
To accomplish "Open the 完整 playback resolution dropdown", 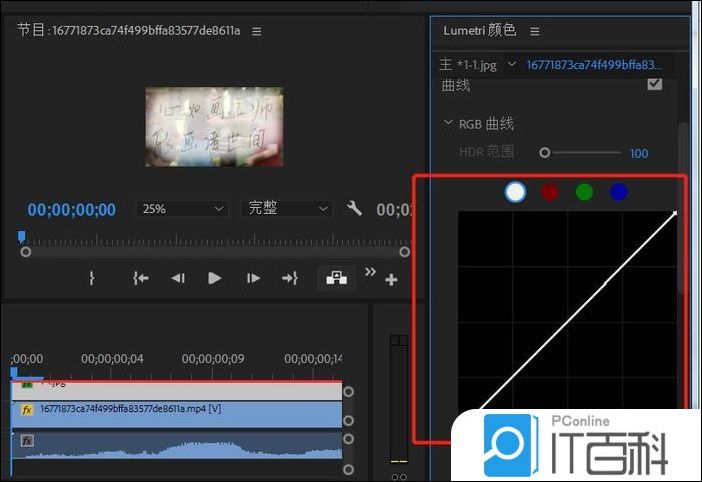I will pos(287,209).
